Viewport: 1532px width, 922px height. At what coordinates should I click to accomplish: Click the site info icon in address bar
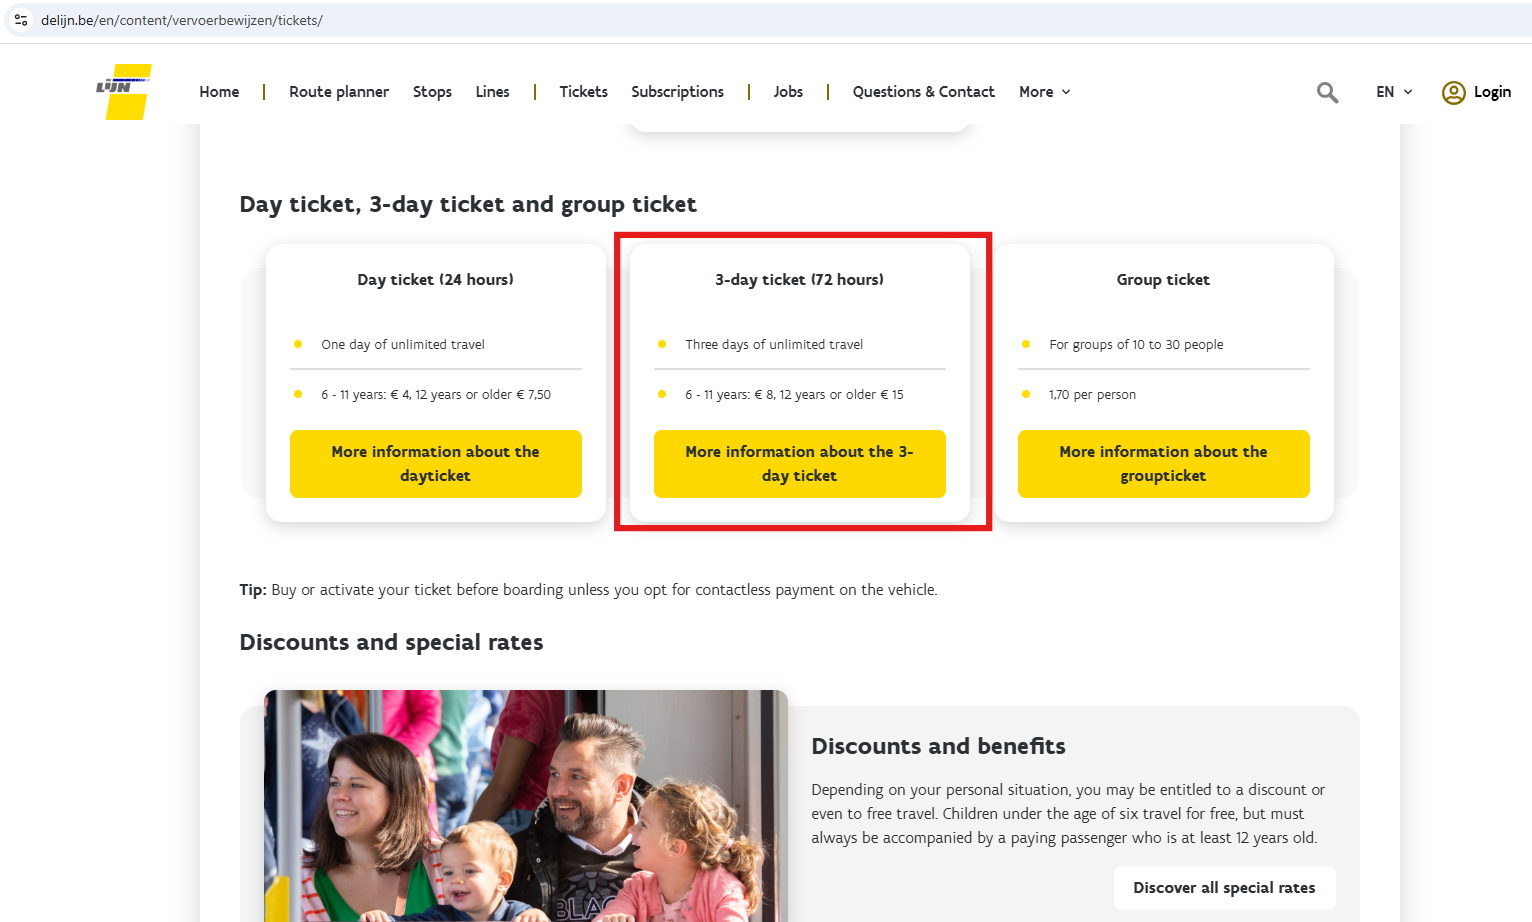[x=21, y=20]
